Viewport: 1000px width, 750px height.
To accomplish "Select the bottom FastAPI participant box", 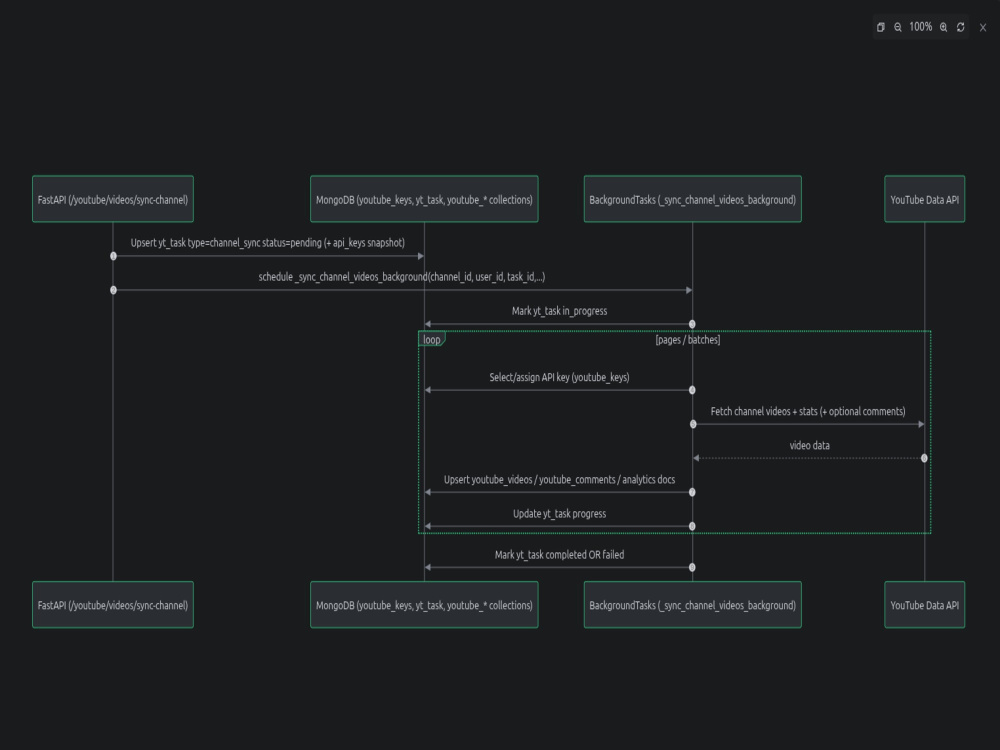I will 113,605.
